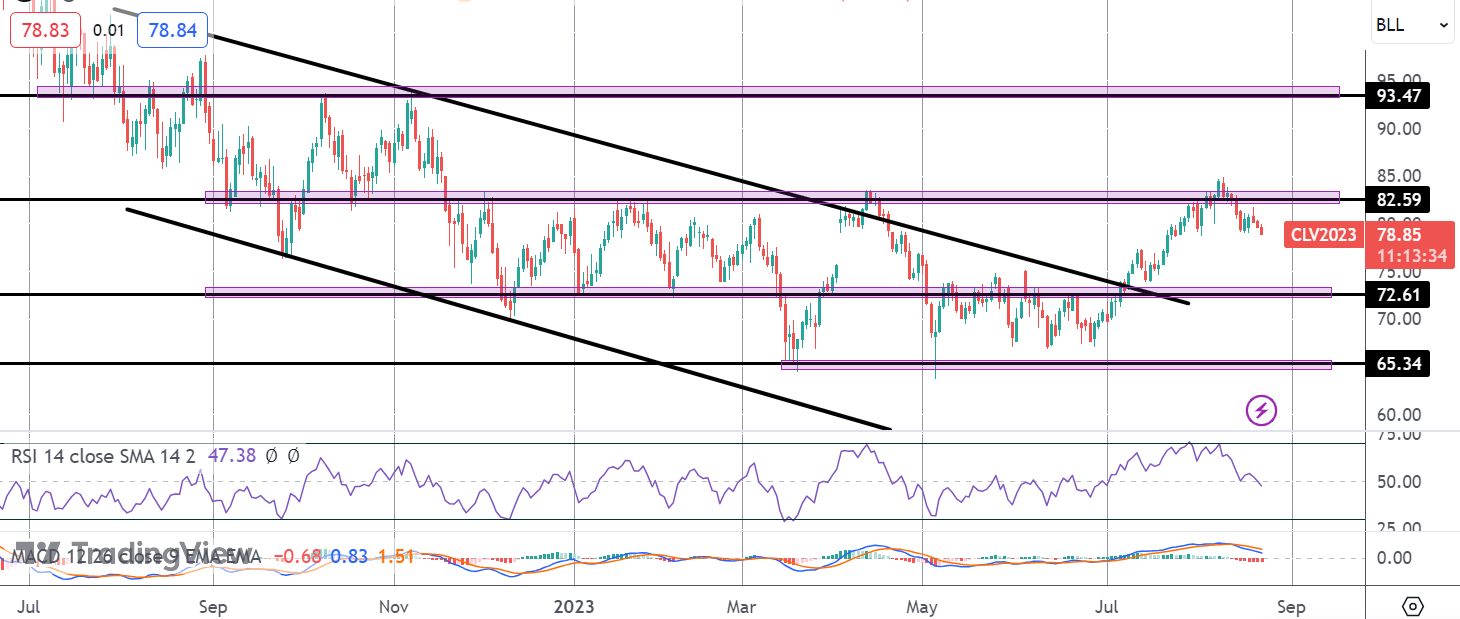Select the purple zone rectangle at 65.34

tap(1056, 365)
